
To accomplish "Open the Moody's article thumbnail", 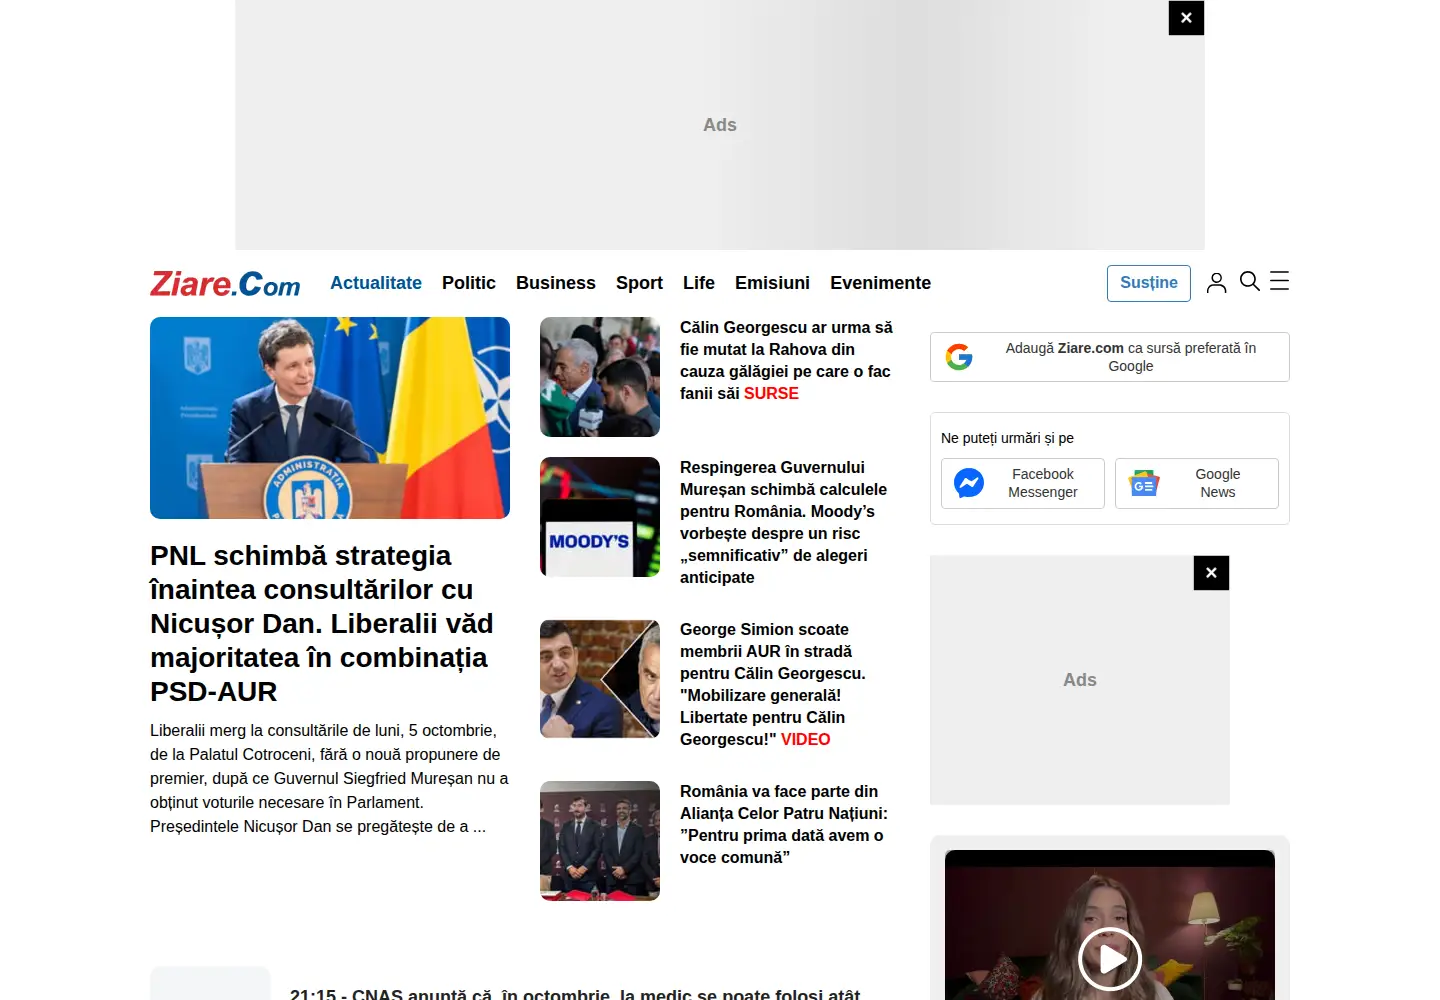I will point(600,517).
